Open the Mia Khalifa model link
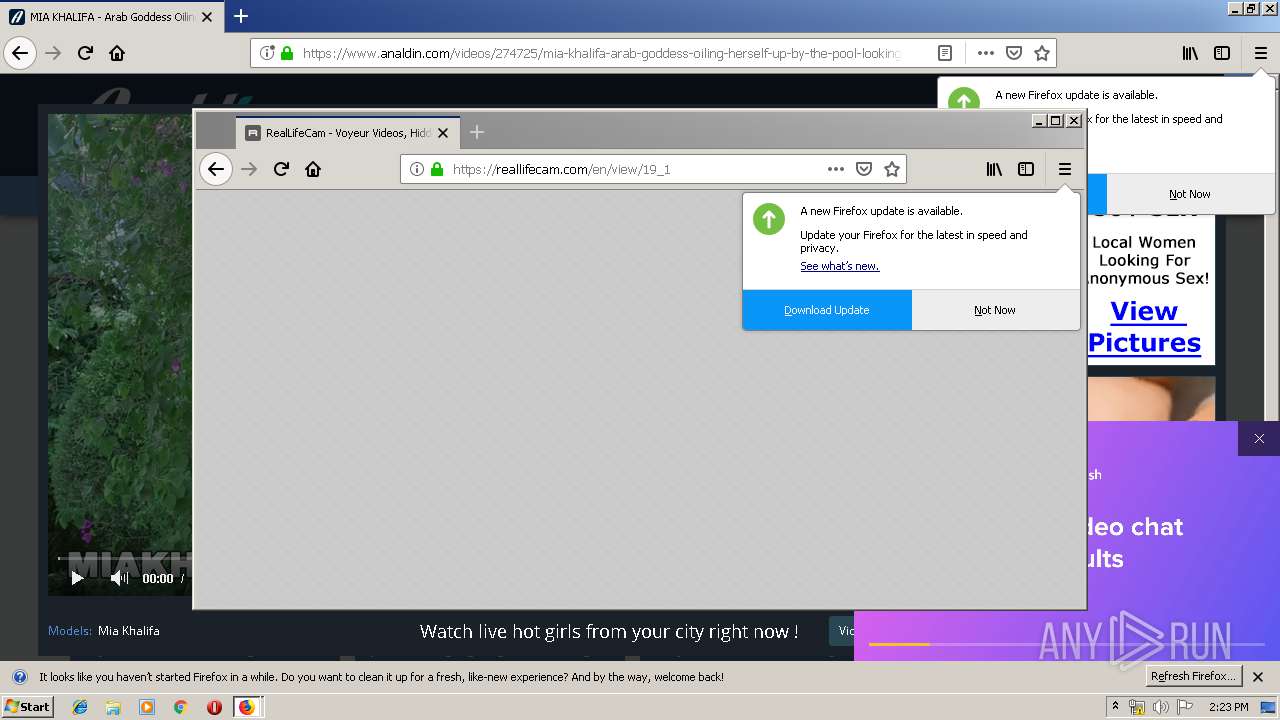1280x720 pixels. [128, 631]
